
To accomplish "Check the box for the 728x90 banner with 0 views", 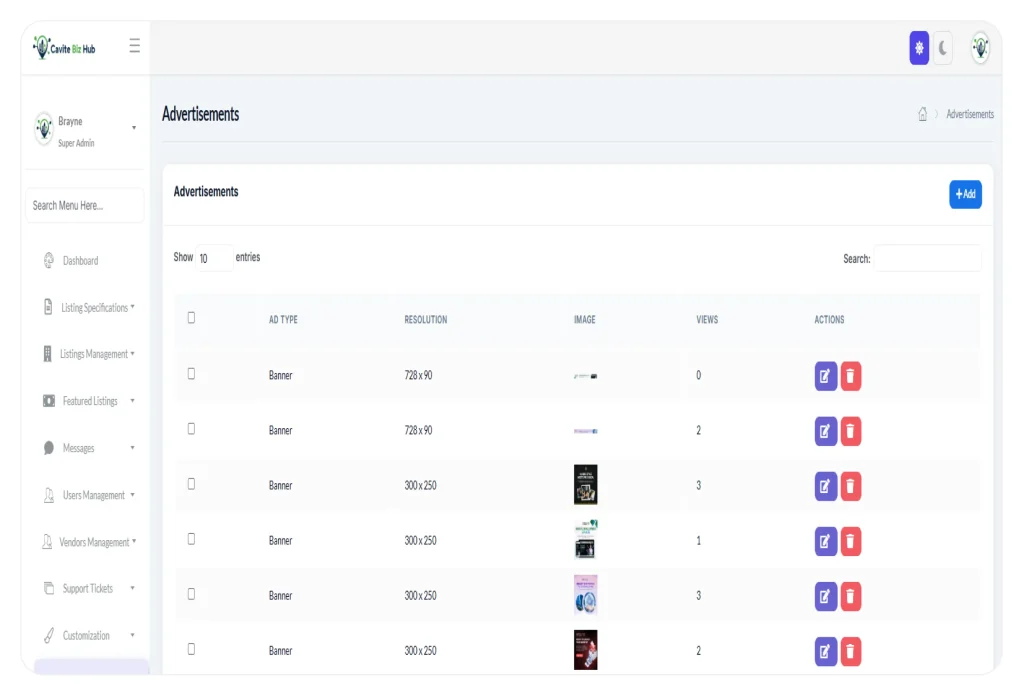I will coord(191,374).
